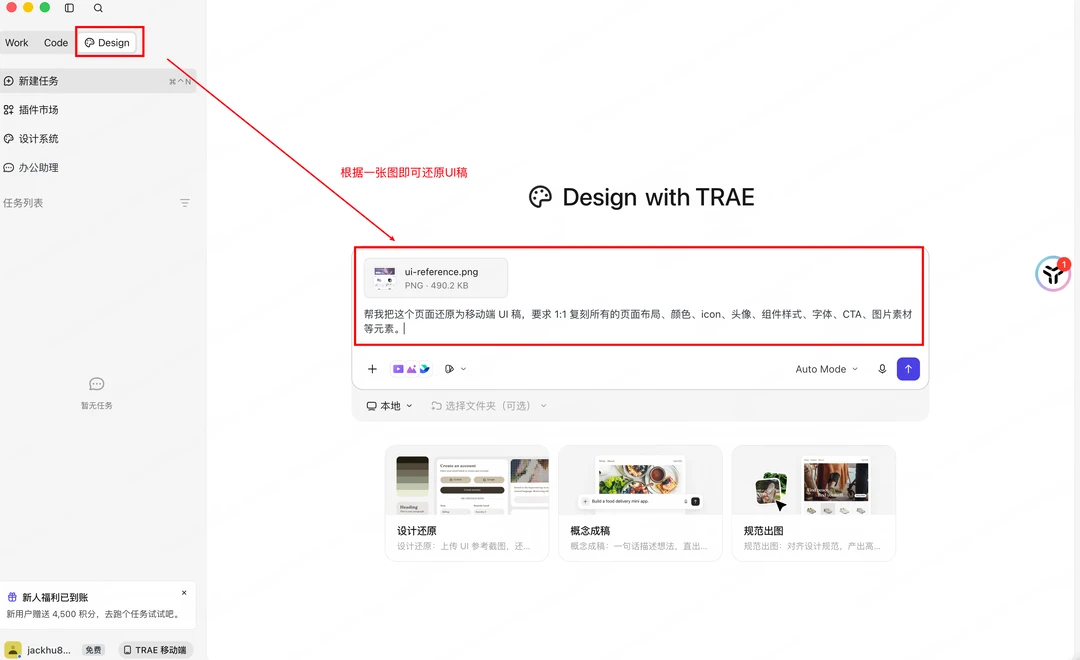Open the 选择文件夹 (可选) dropdown
1080x660 pixels.
tap(488, 406)
